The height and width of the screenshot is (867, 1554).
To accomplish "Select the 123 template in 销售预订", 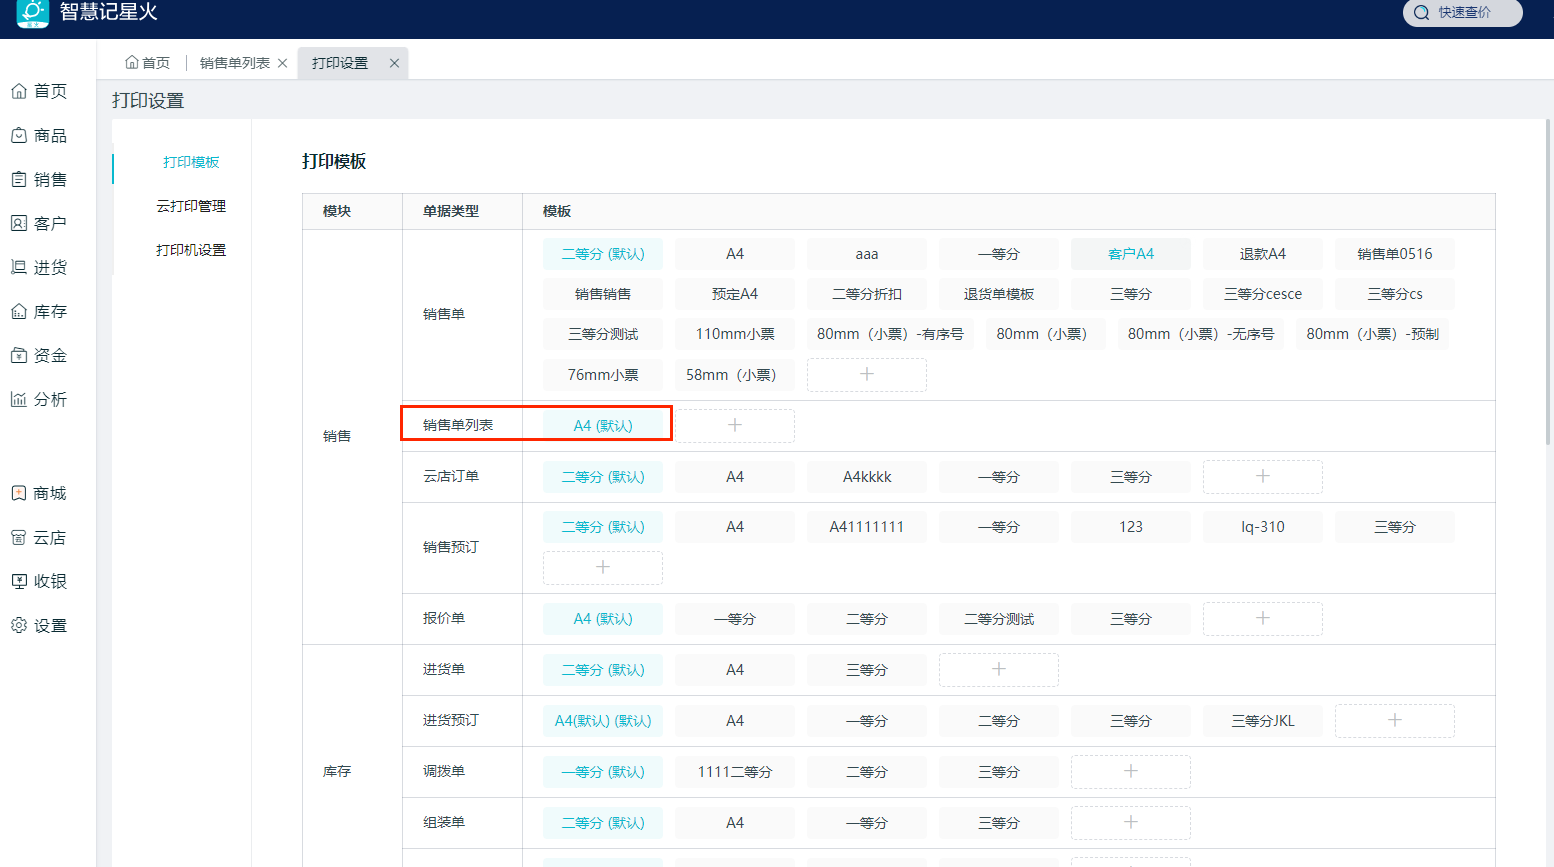I will click(1131, 527).
